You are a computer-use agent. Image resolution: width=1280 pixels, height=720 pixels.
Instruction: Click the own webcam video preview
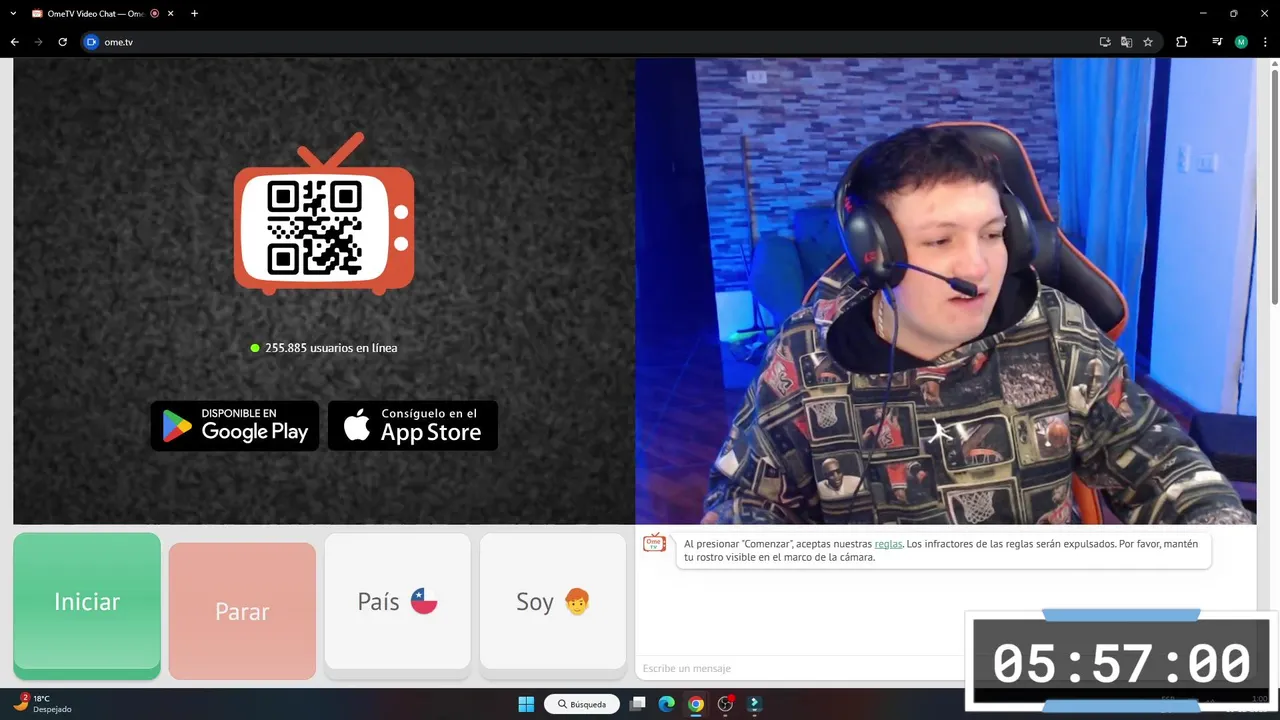(x=945, y=291)
